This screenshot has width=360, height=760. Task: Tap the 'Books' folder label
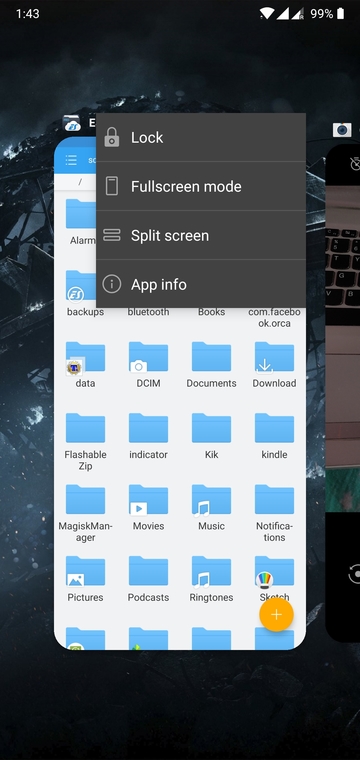click(211, 312)
